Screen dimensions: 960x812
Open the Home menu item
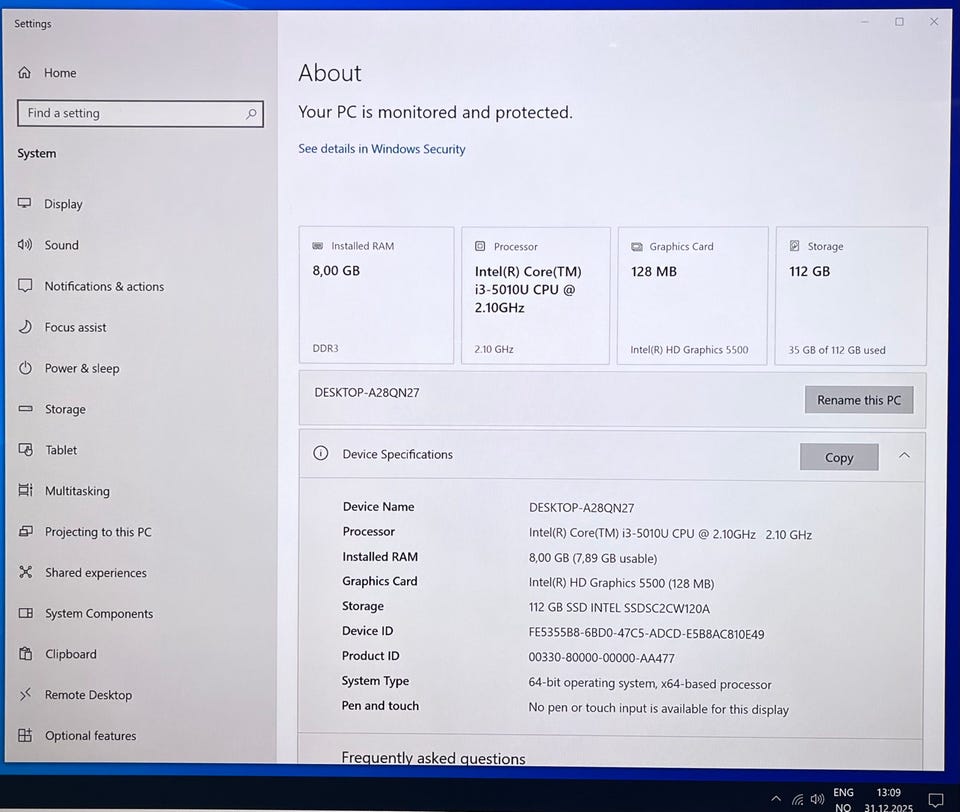click(x=60, y=73)
